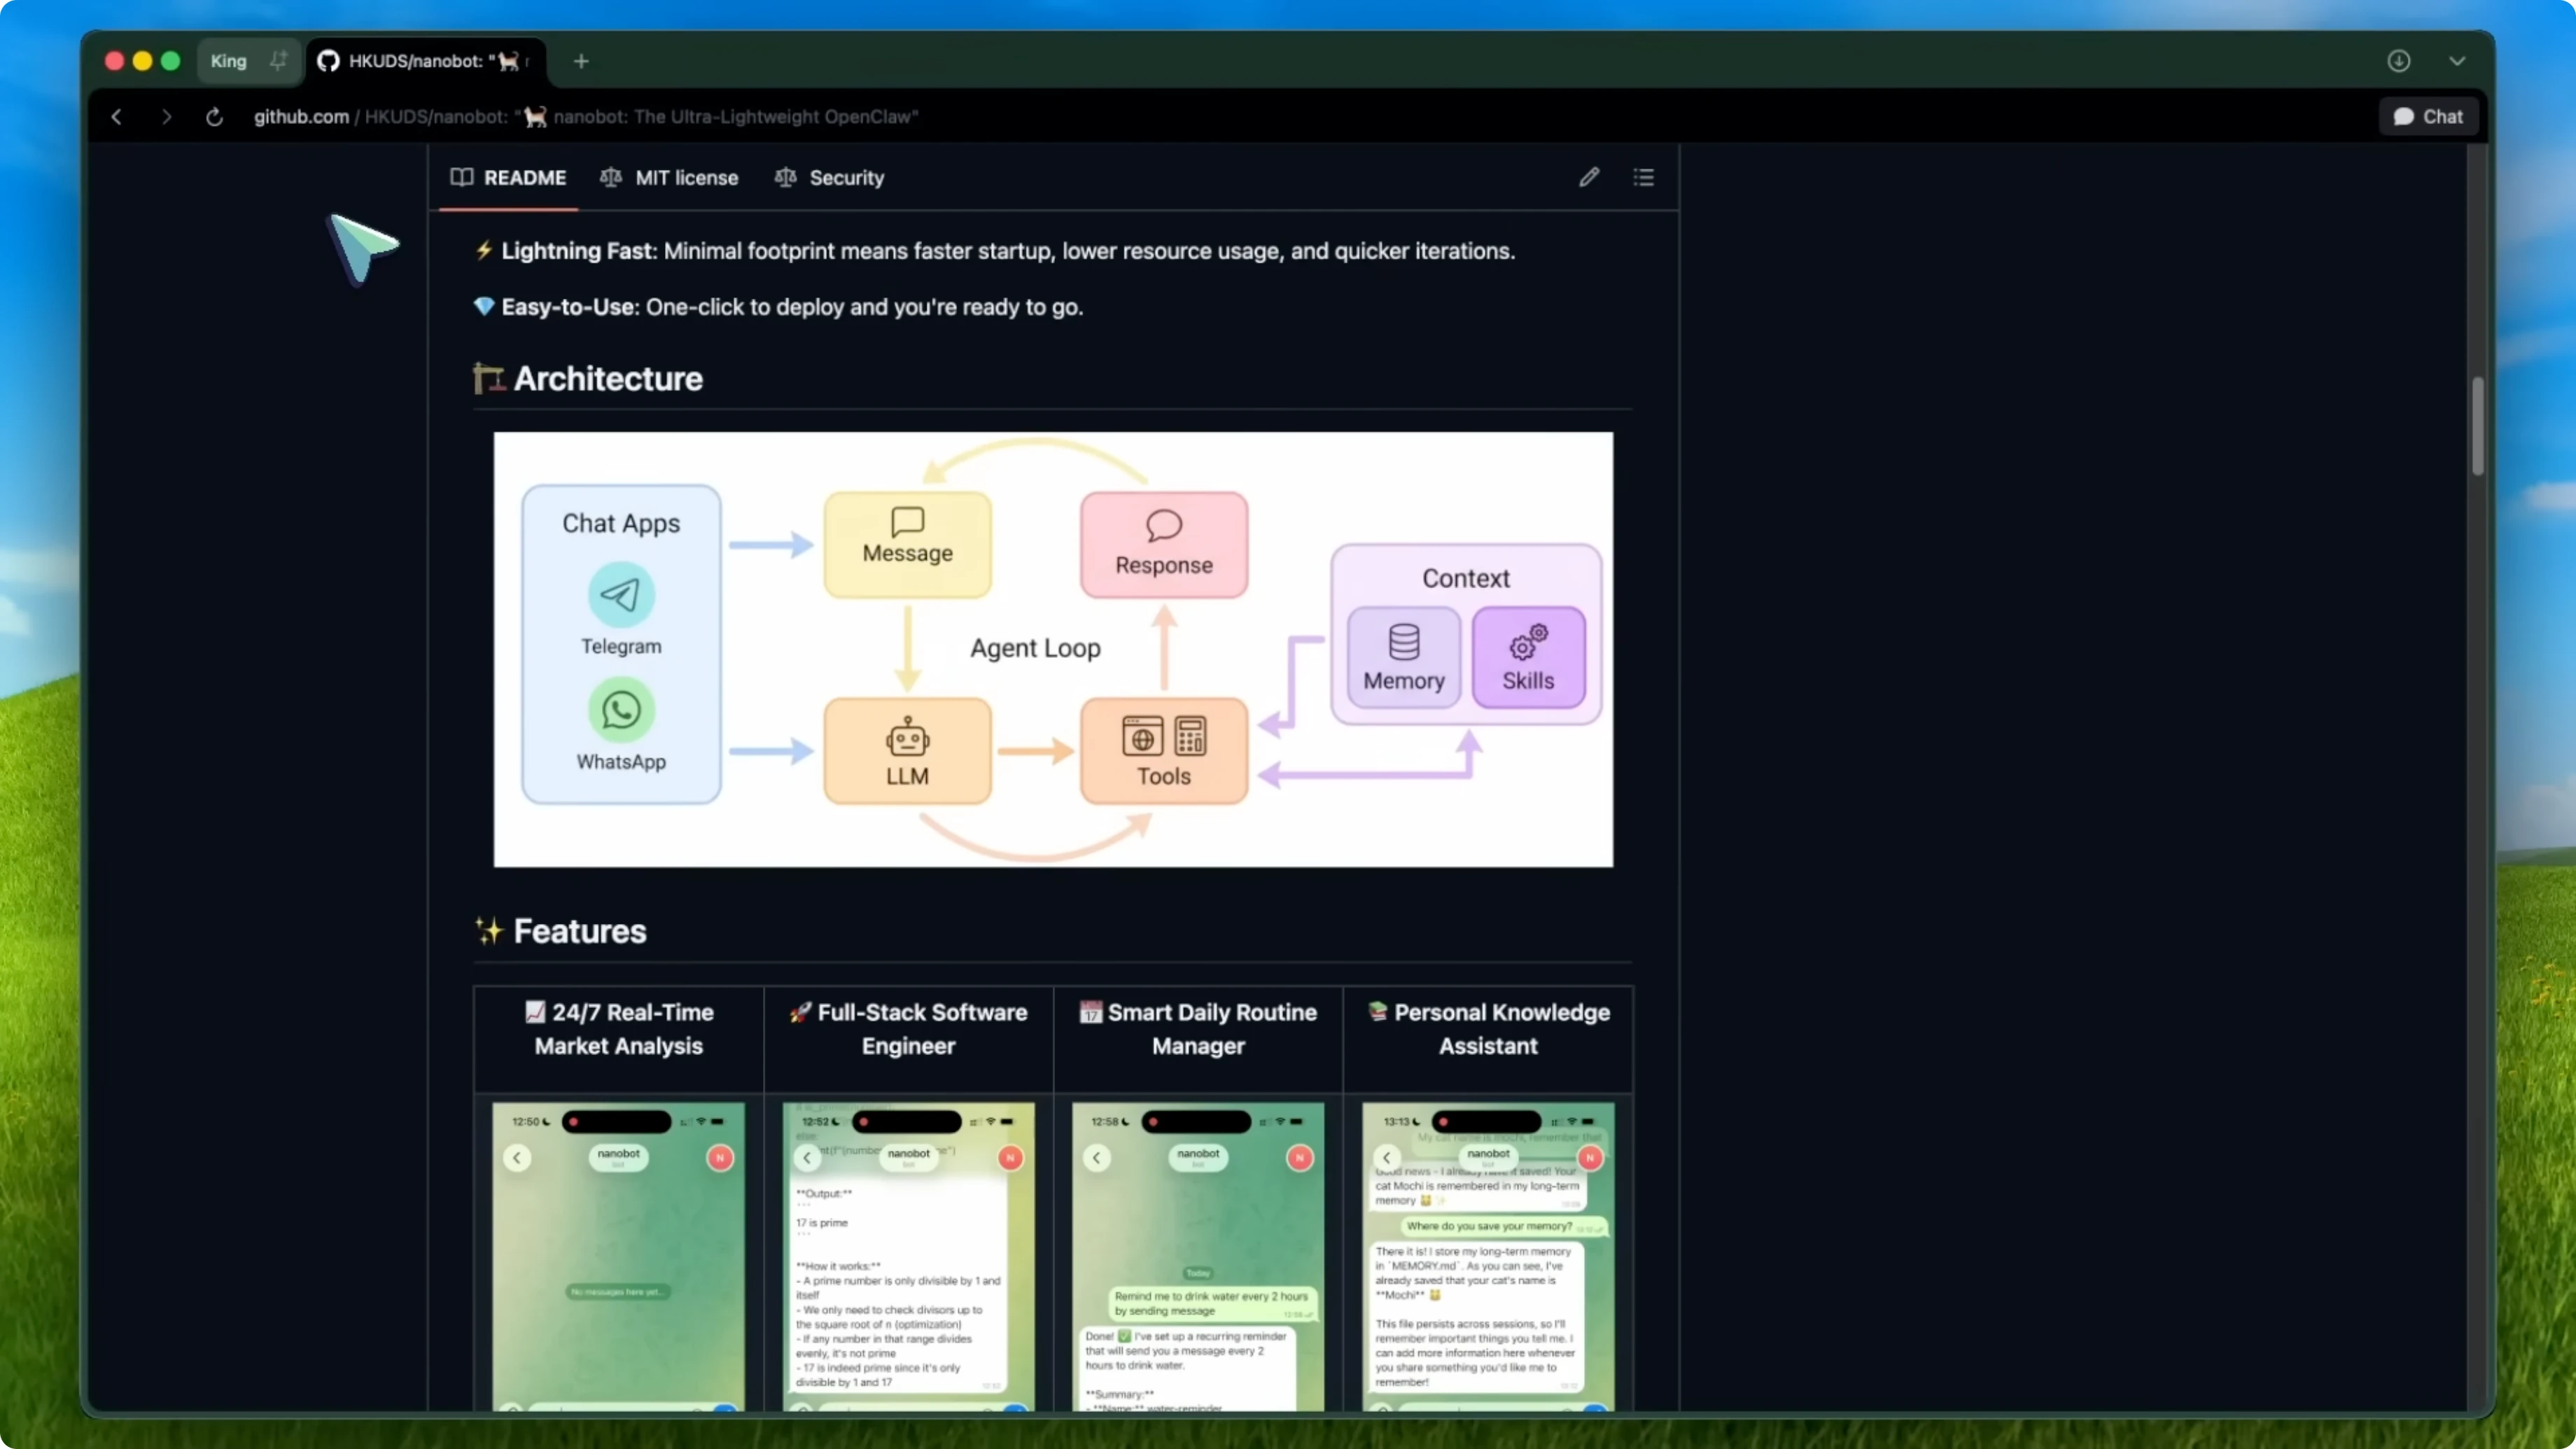Toggle the pin on the King tab
Image resolution: width=2576 pixels, height=1449 pixels.
click(278, 60)
